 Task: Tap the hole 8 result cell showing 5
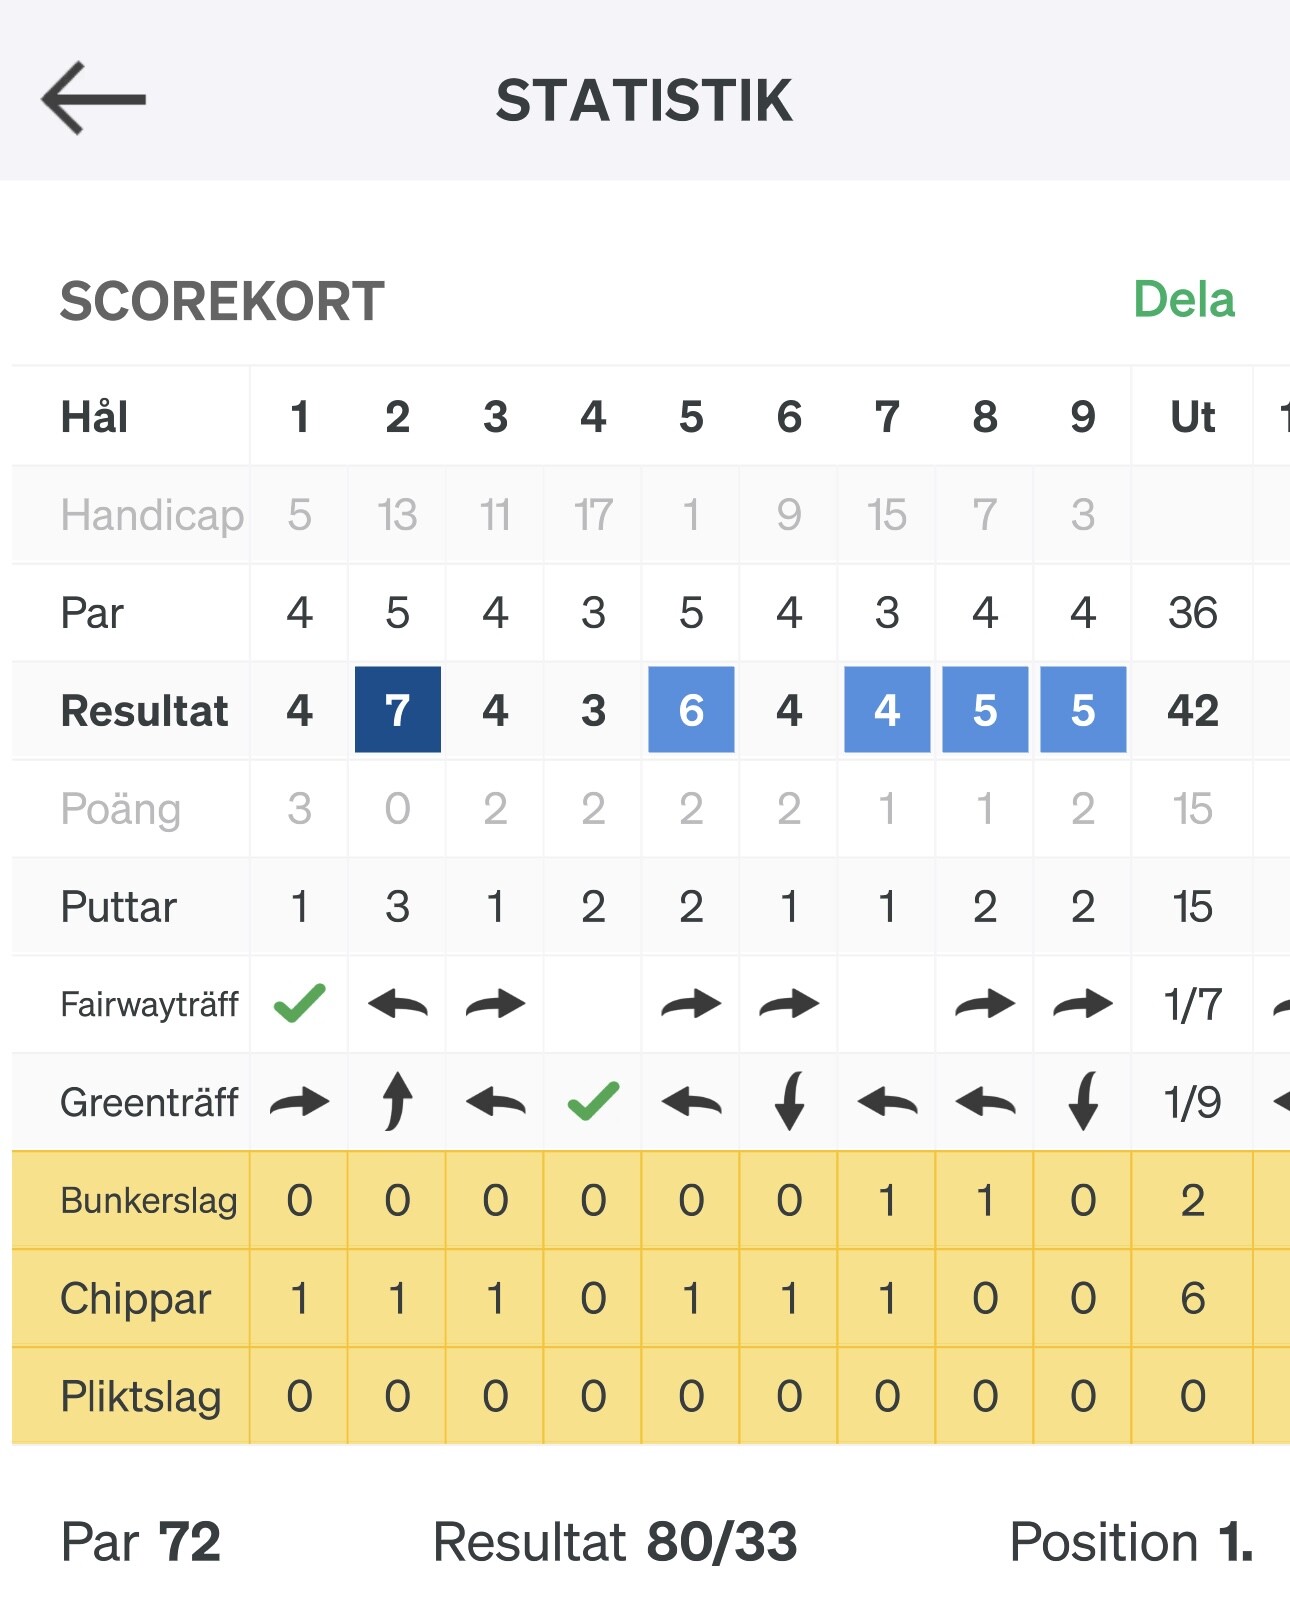pyautogui.click(x=985, y=709)
